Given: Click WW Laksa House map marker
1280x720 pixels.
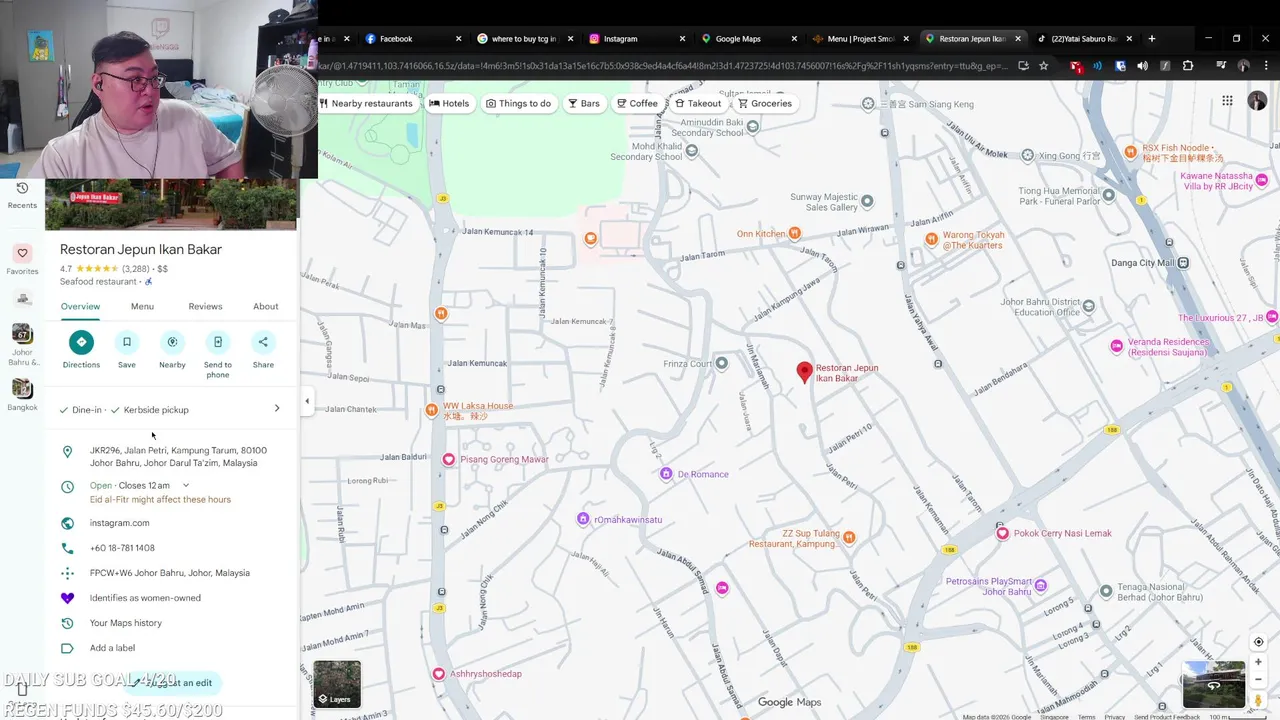Looking at the screenshot, I should click(x=431, y=409).
